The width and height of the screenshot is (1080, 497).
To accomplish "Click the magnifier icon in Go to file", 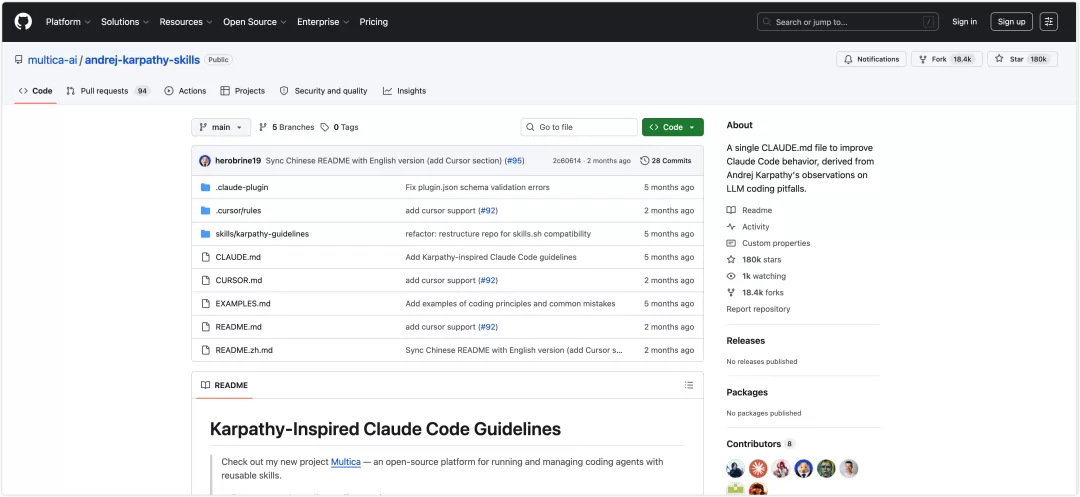I will (x=530, y=127).
